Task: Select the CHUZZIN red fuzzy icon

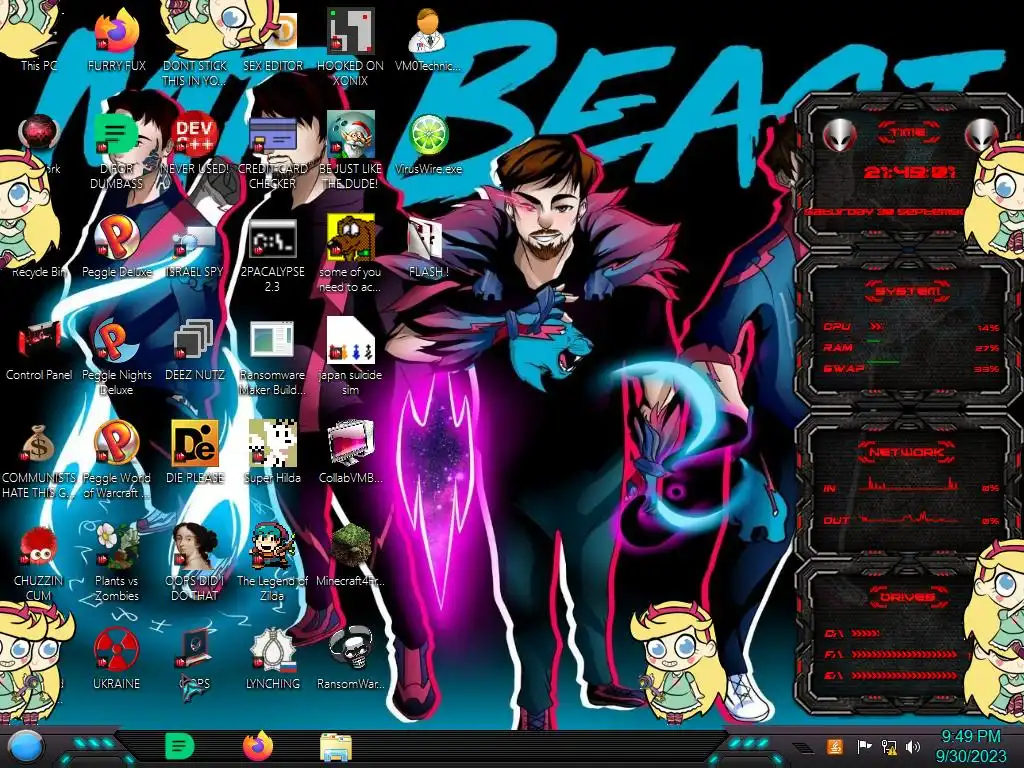Action: pyautogui.click(x=39, y=562)
